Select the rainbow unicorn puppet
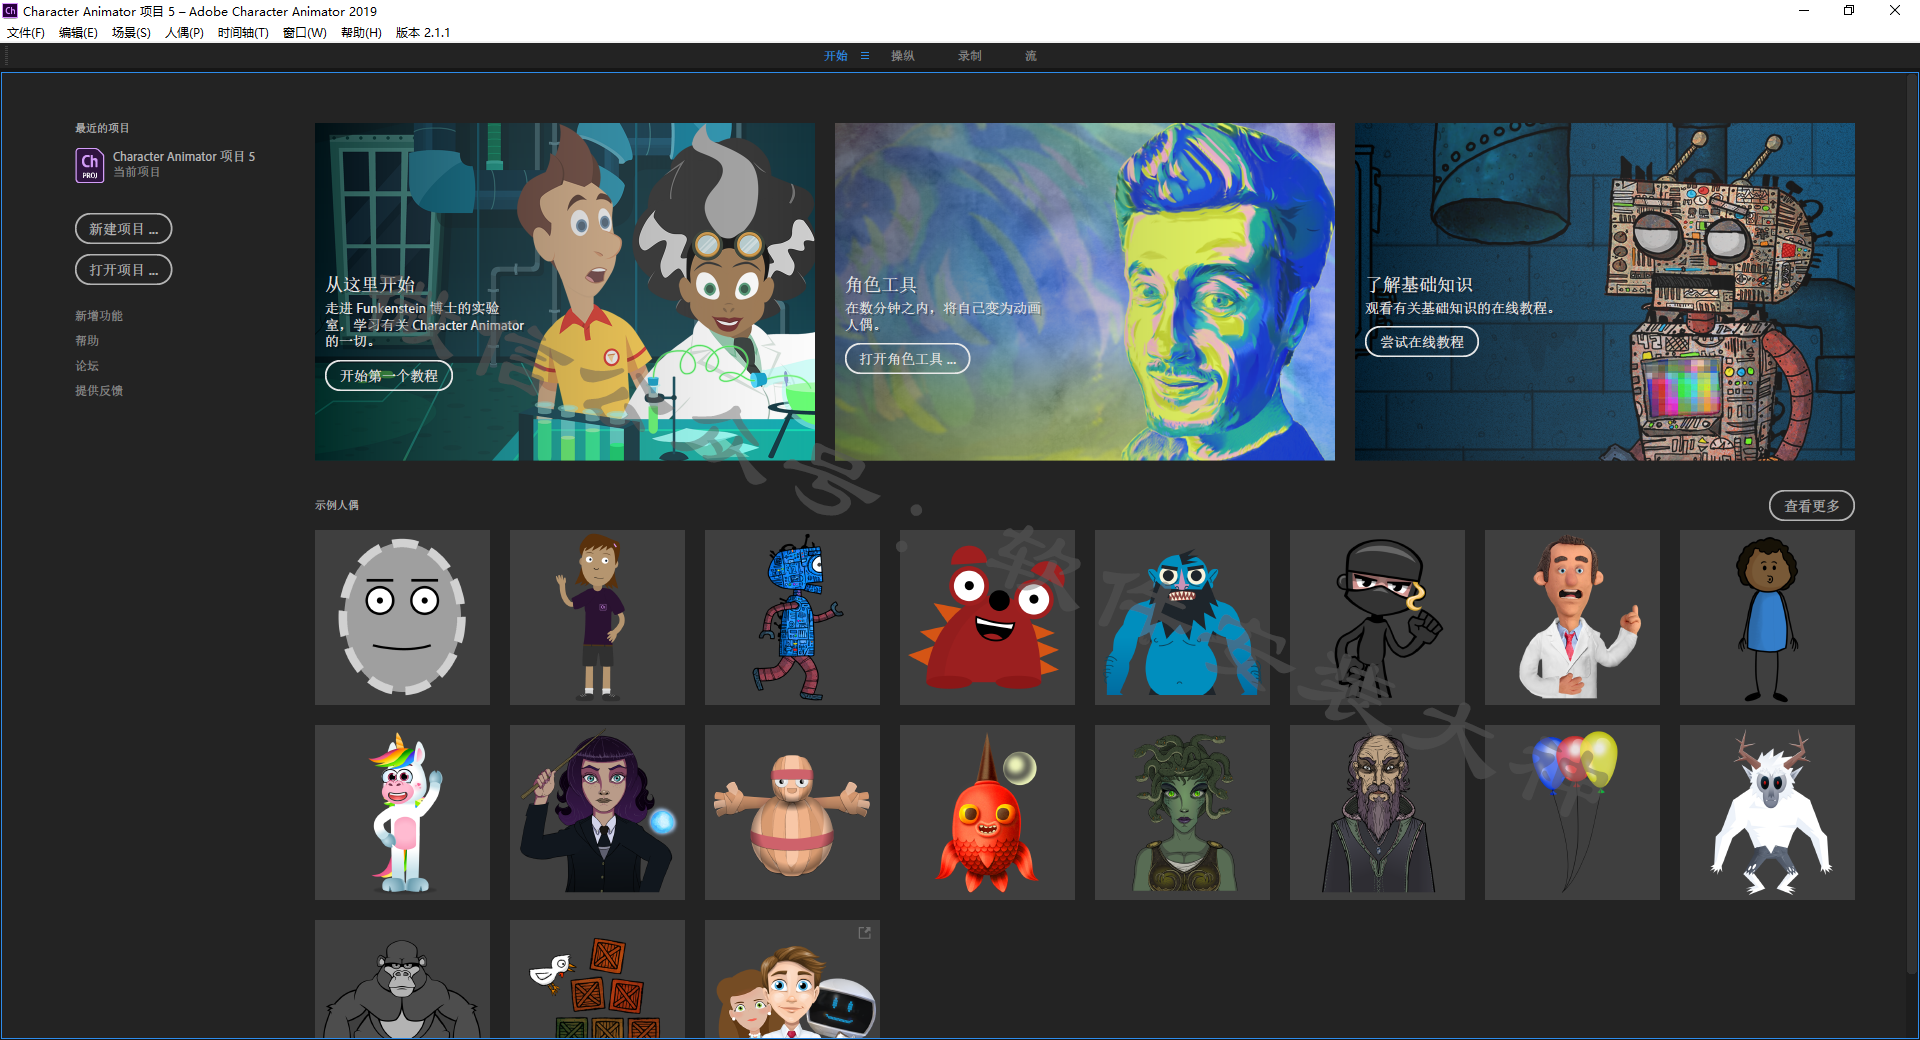Screen dimensions: 1920x1040 402,812
